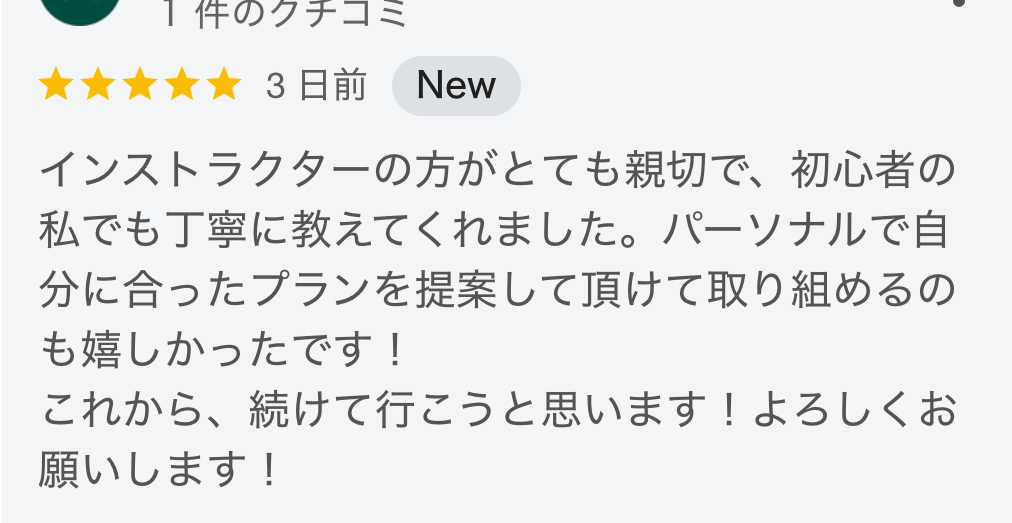Click the word インストラクター in the review

point(205,170)
